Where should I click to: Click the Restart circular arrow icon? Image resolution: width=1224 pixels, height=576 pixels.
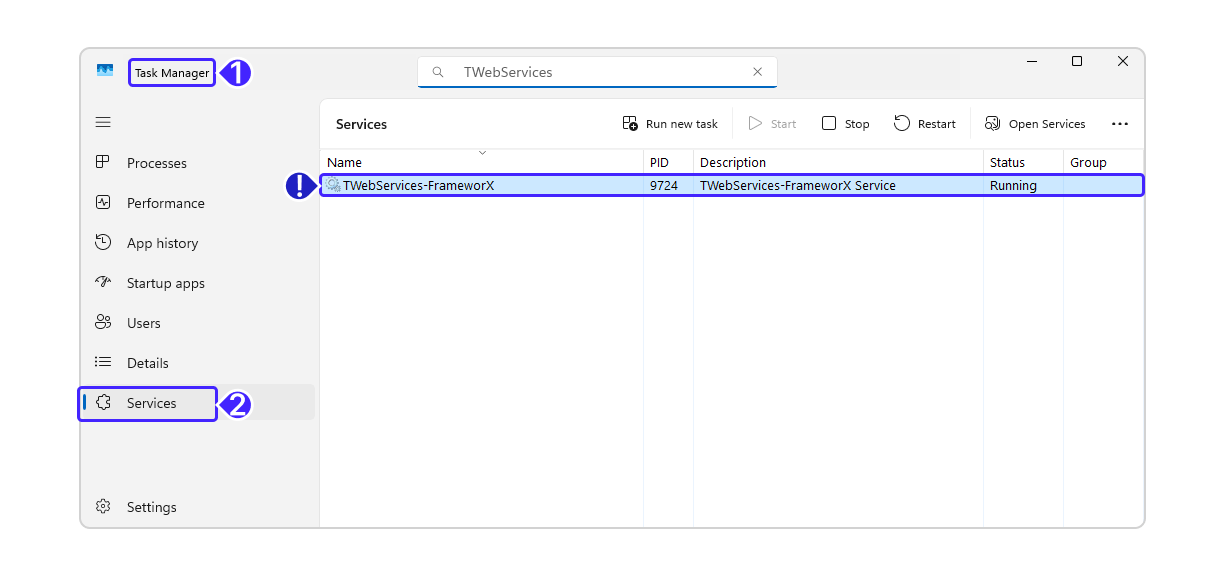pyautogui.click(x=902, y=123)
